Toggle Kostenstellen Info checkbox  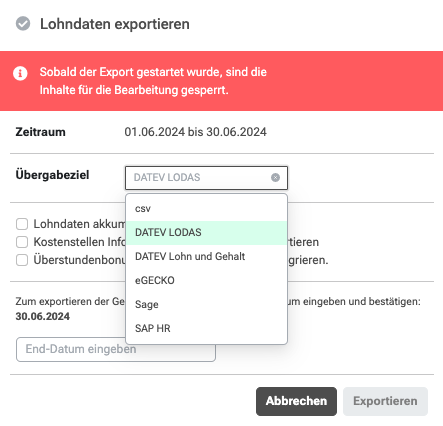pyautogui.click(x=22, y=242)
